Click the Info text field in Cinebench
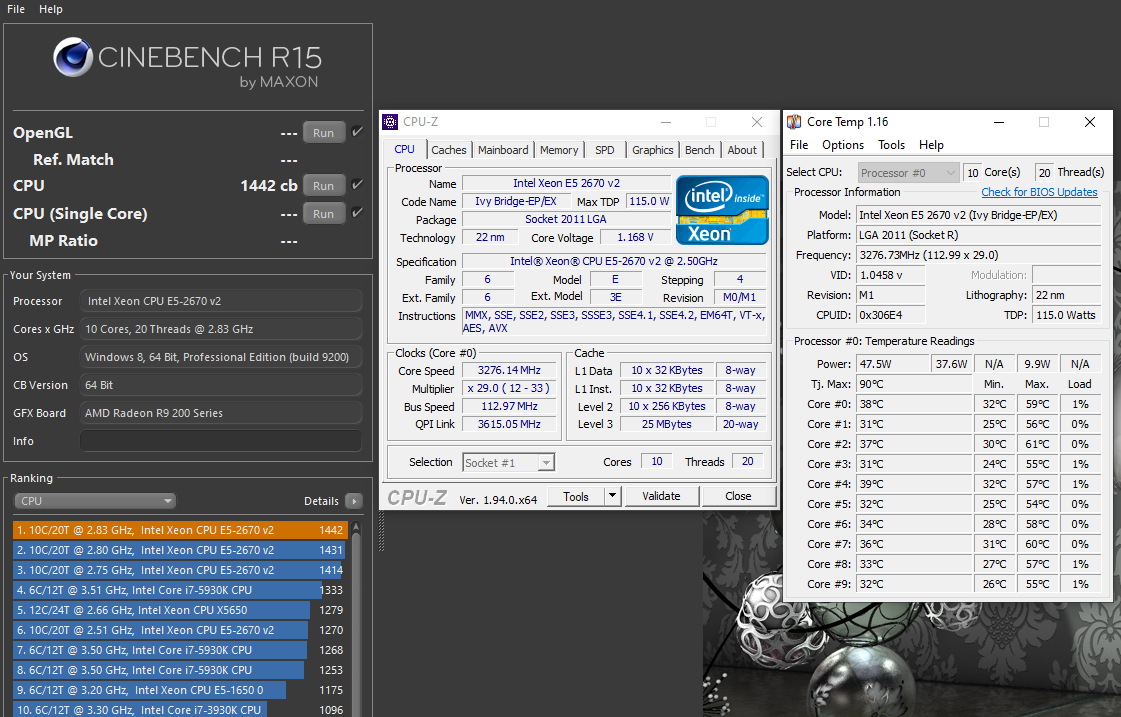This screenshot has width=1121, height=717. point(220,441)
